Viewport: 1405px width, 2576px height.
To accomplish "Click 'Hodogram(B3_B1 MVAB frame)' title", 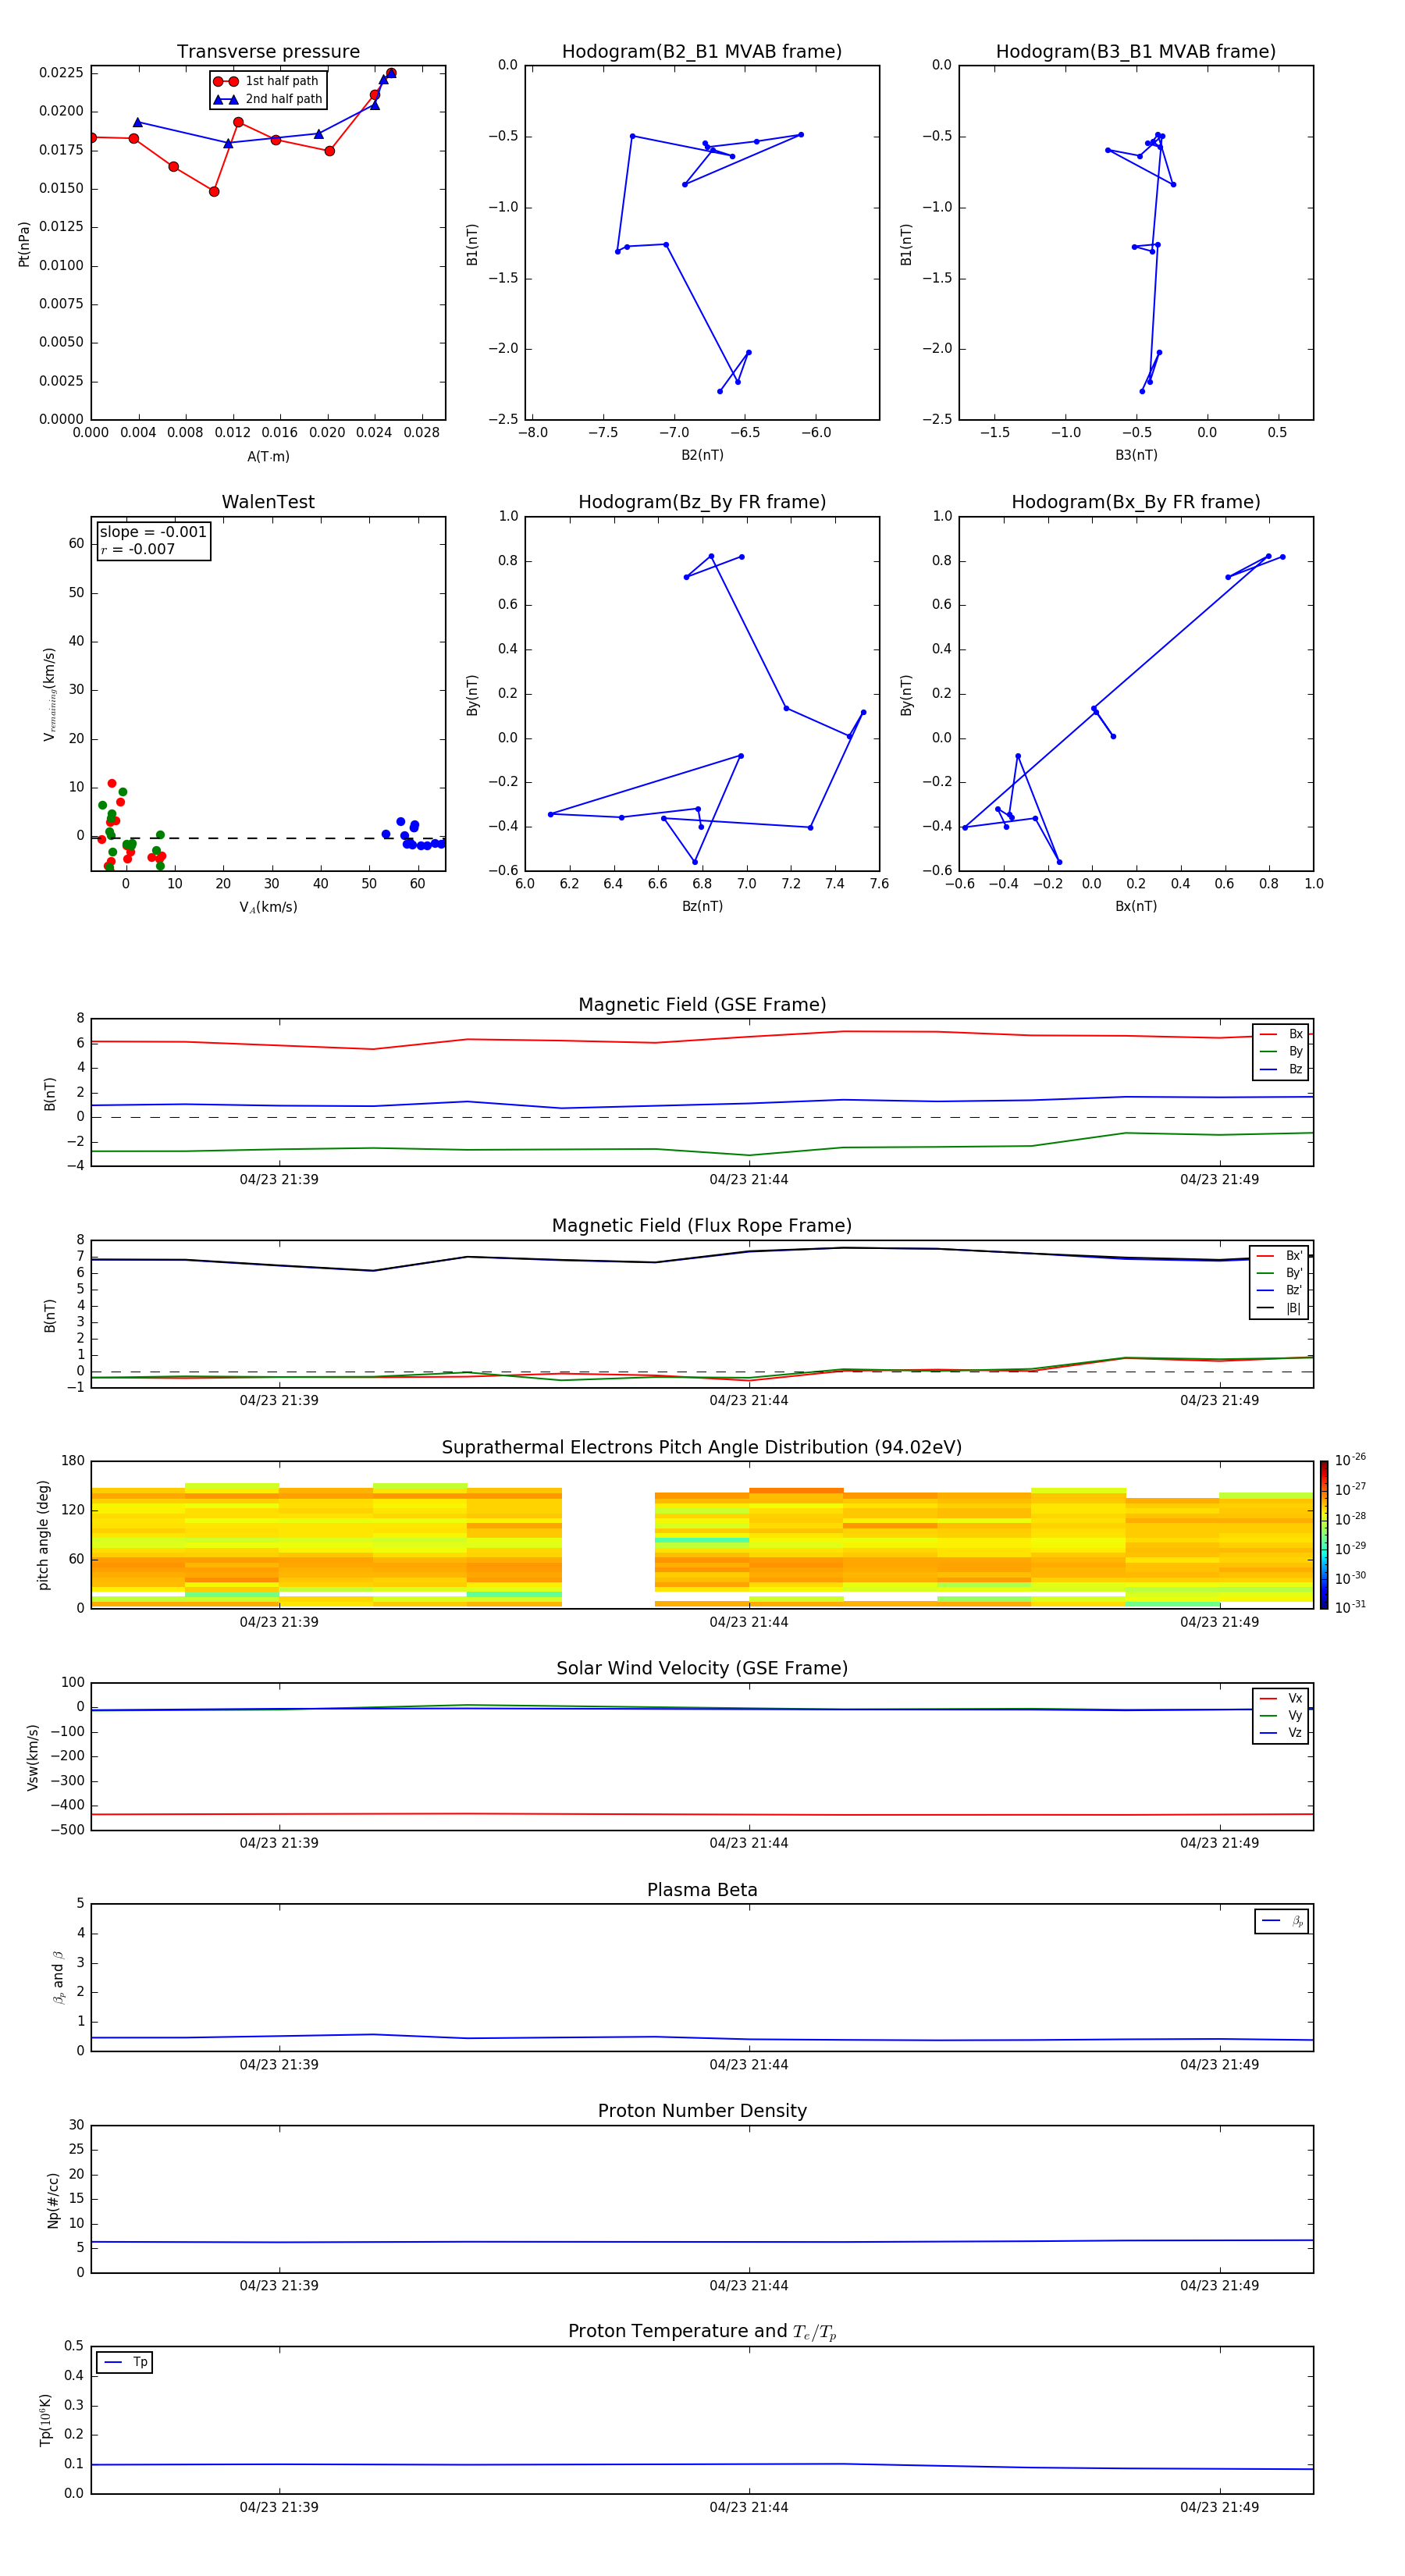I will (1136, 52).
